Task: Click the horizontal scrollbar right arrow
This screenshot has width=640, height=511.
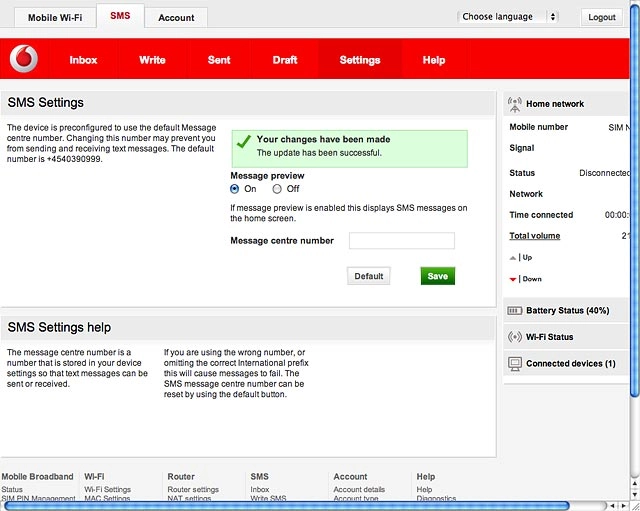Action: pyautogui.click(x=624, y=506)
